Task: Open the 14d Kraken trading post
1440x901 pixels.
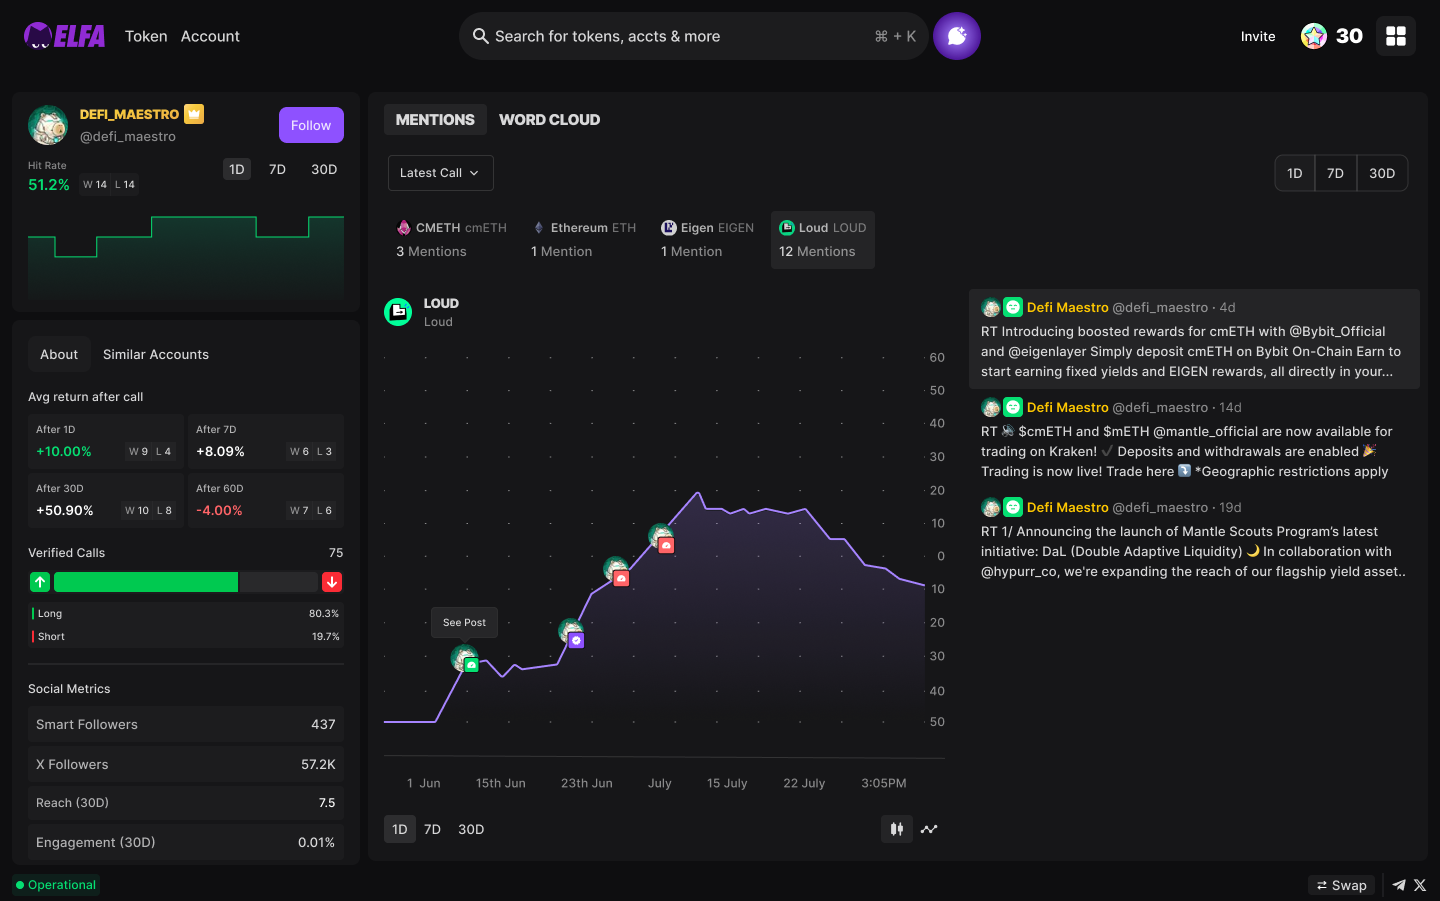Action: (1194, 439)
